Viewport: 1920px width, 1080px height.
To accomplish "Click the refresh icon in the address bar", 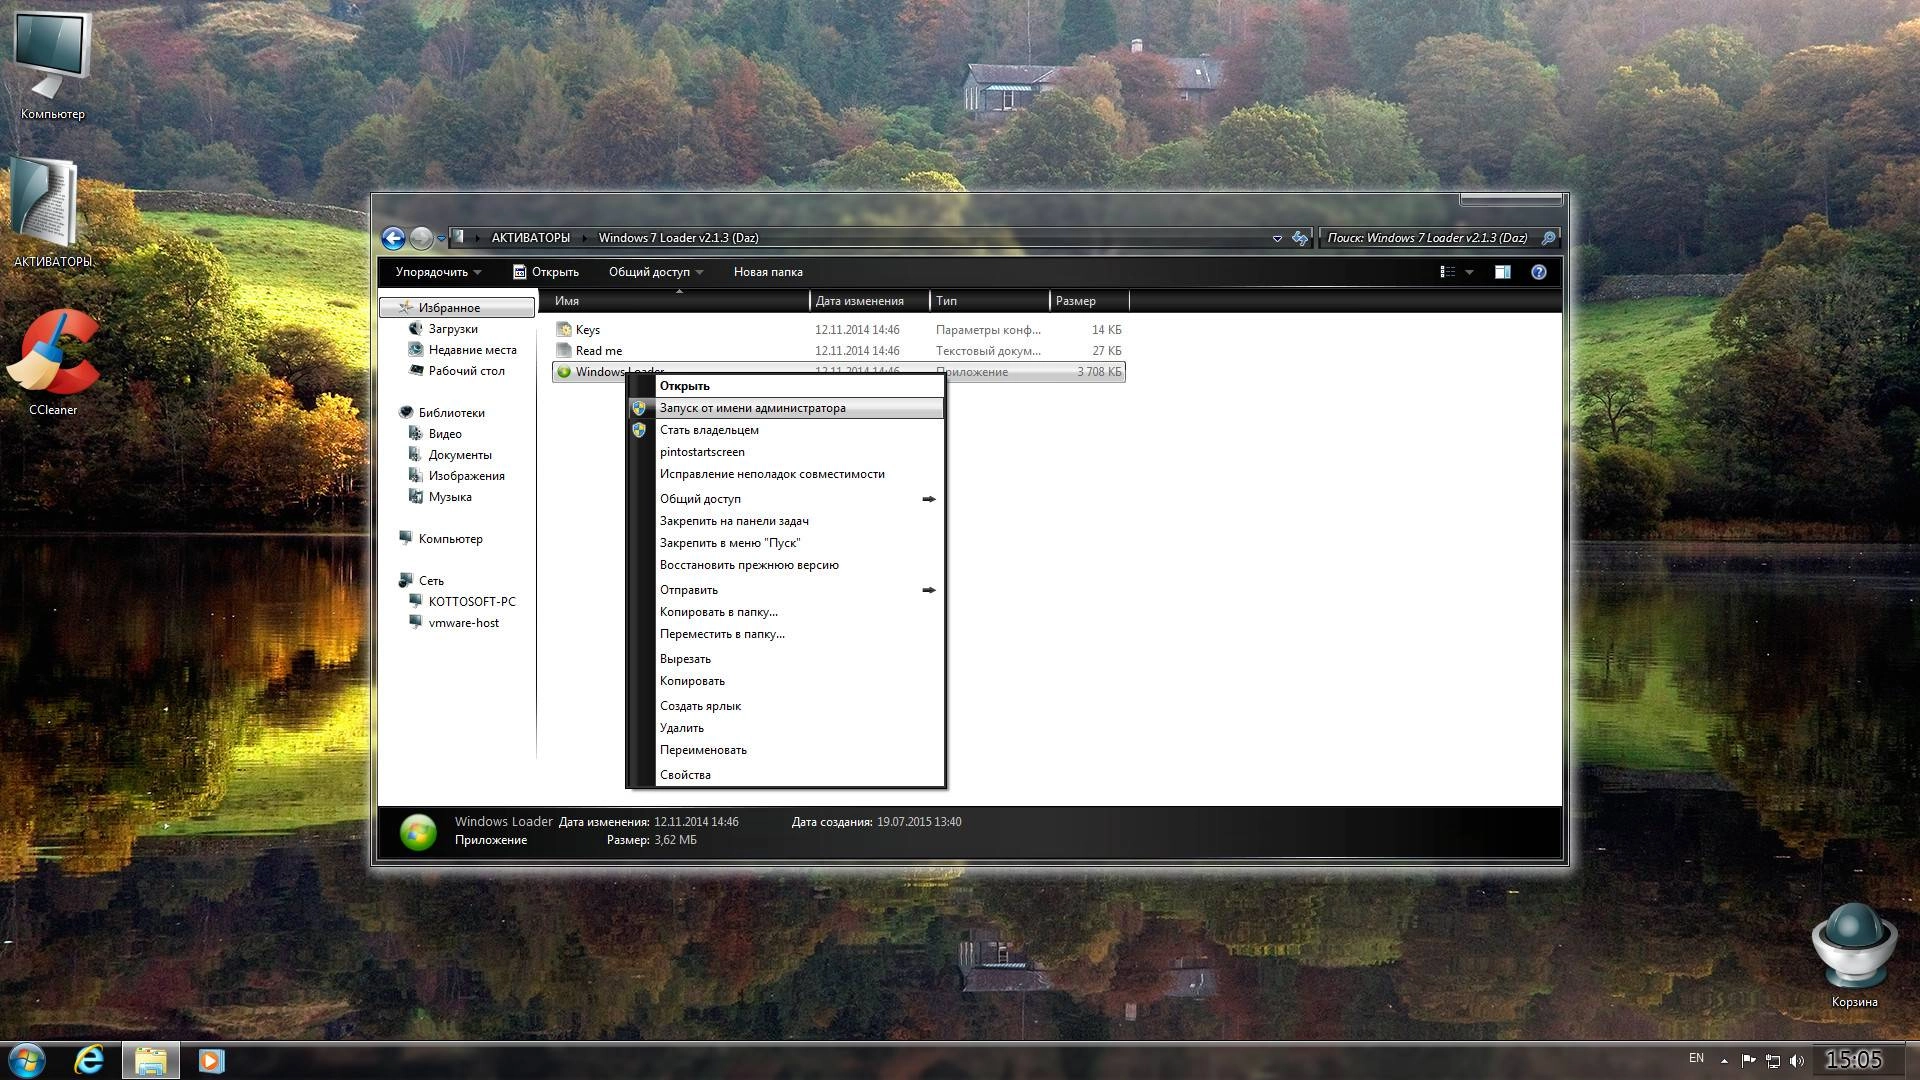I will [1299, 238].
